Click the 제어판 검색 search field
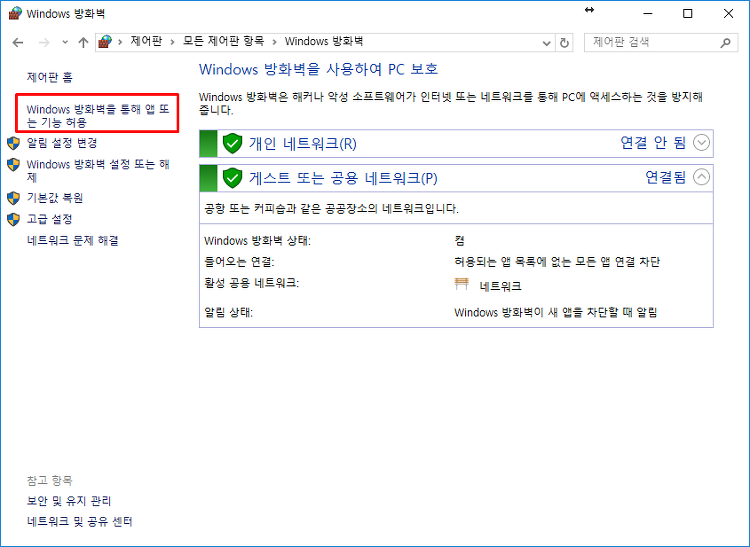This screenshot has width=750, height=547. coord(661,43)
